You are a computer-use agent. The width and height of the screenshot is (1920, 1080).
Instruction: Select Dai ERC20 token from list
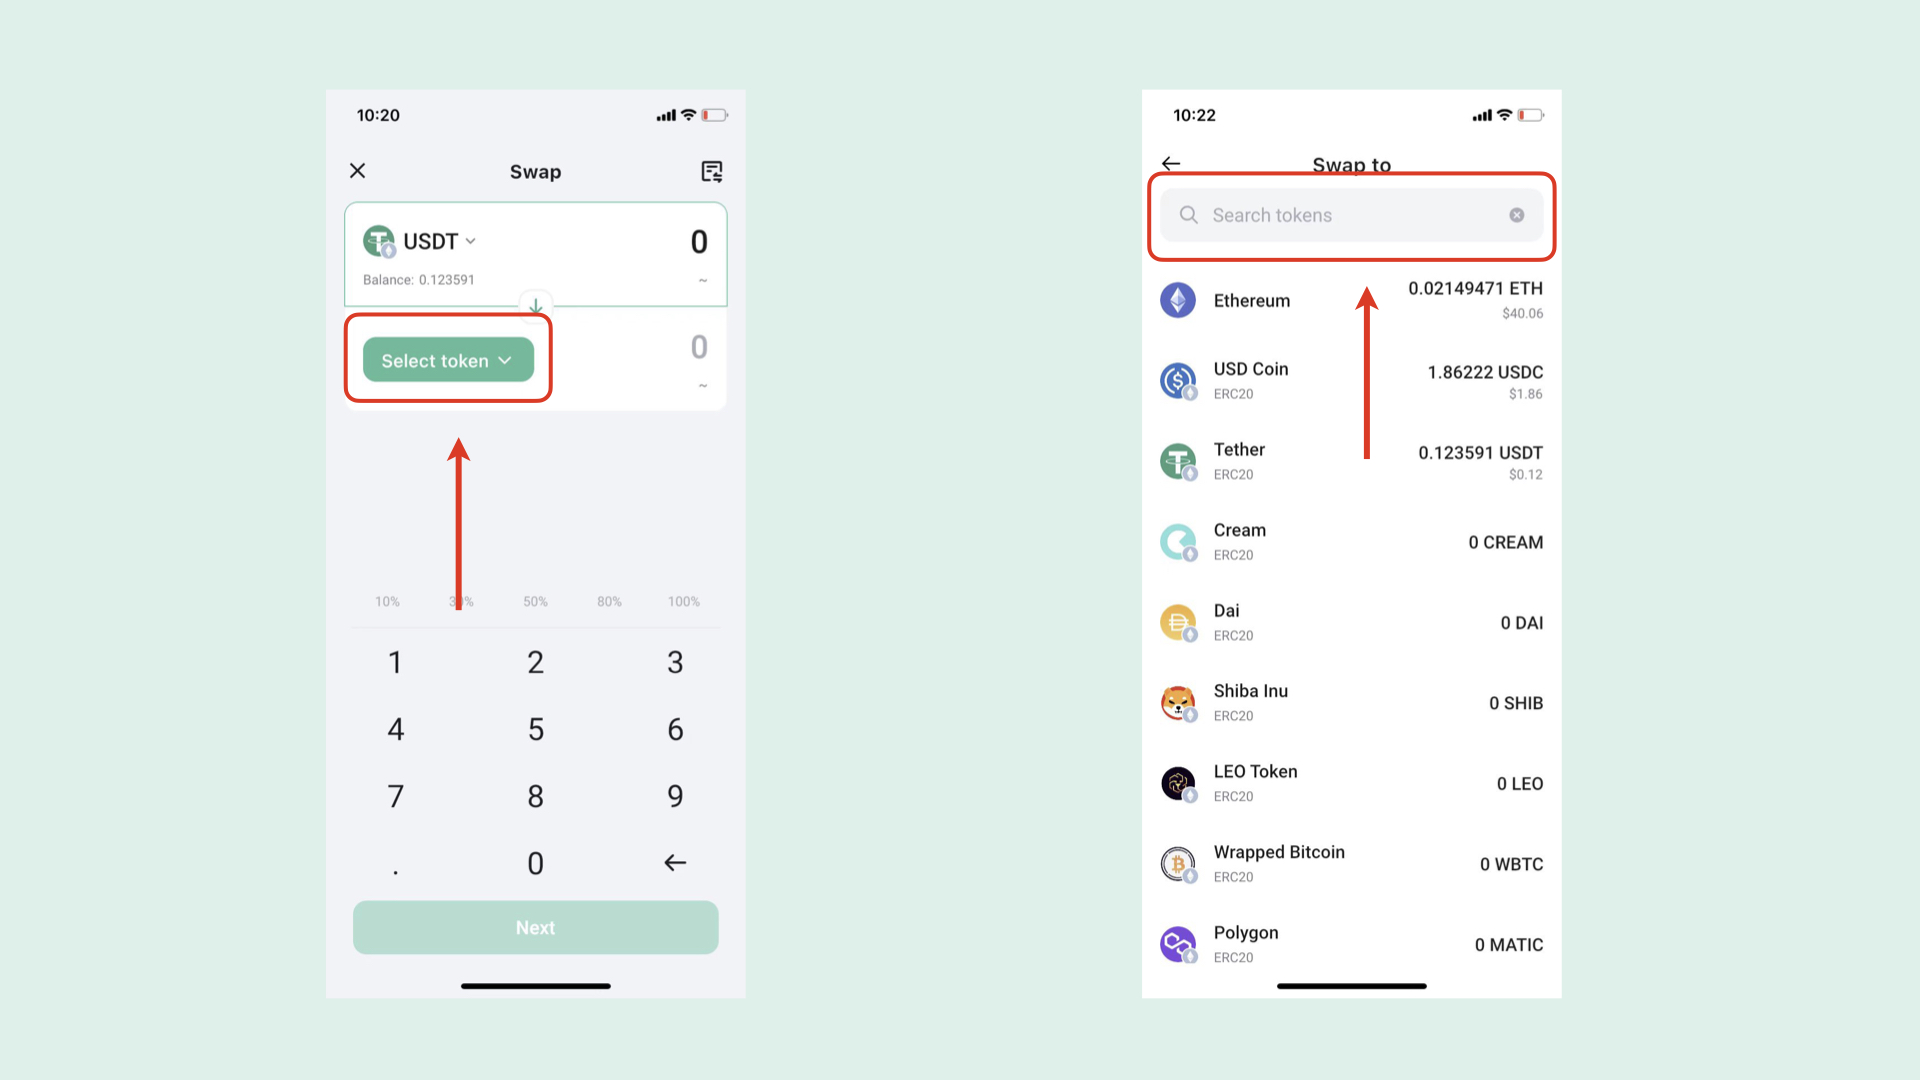click(x=1352, y=621)
